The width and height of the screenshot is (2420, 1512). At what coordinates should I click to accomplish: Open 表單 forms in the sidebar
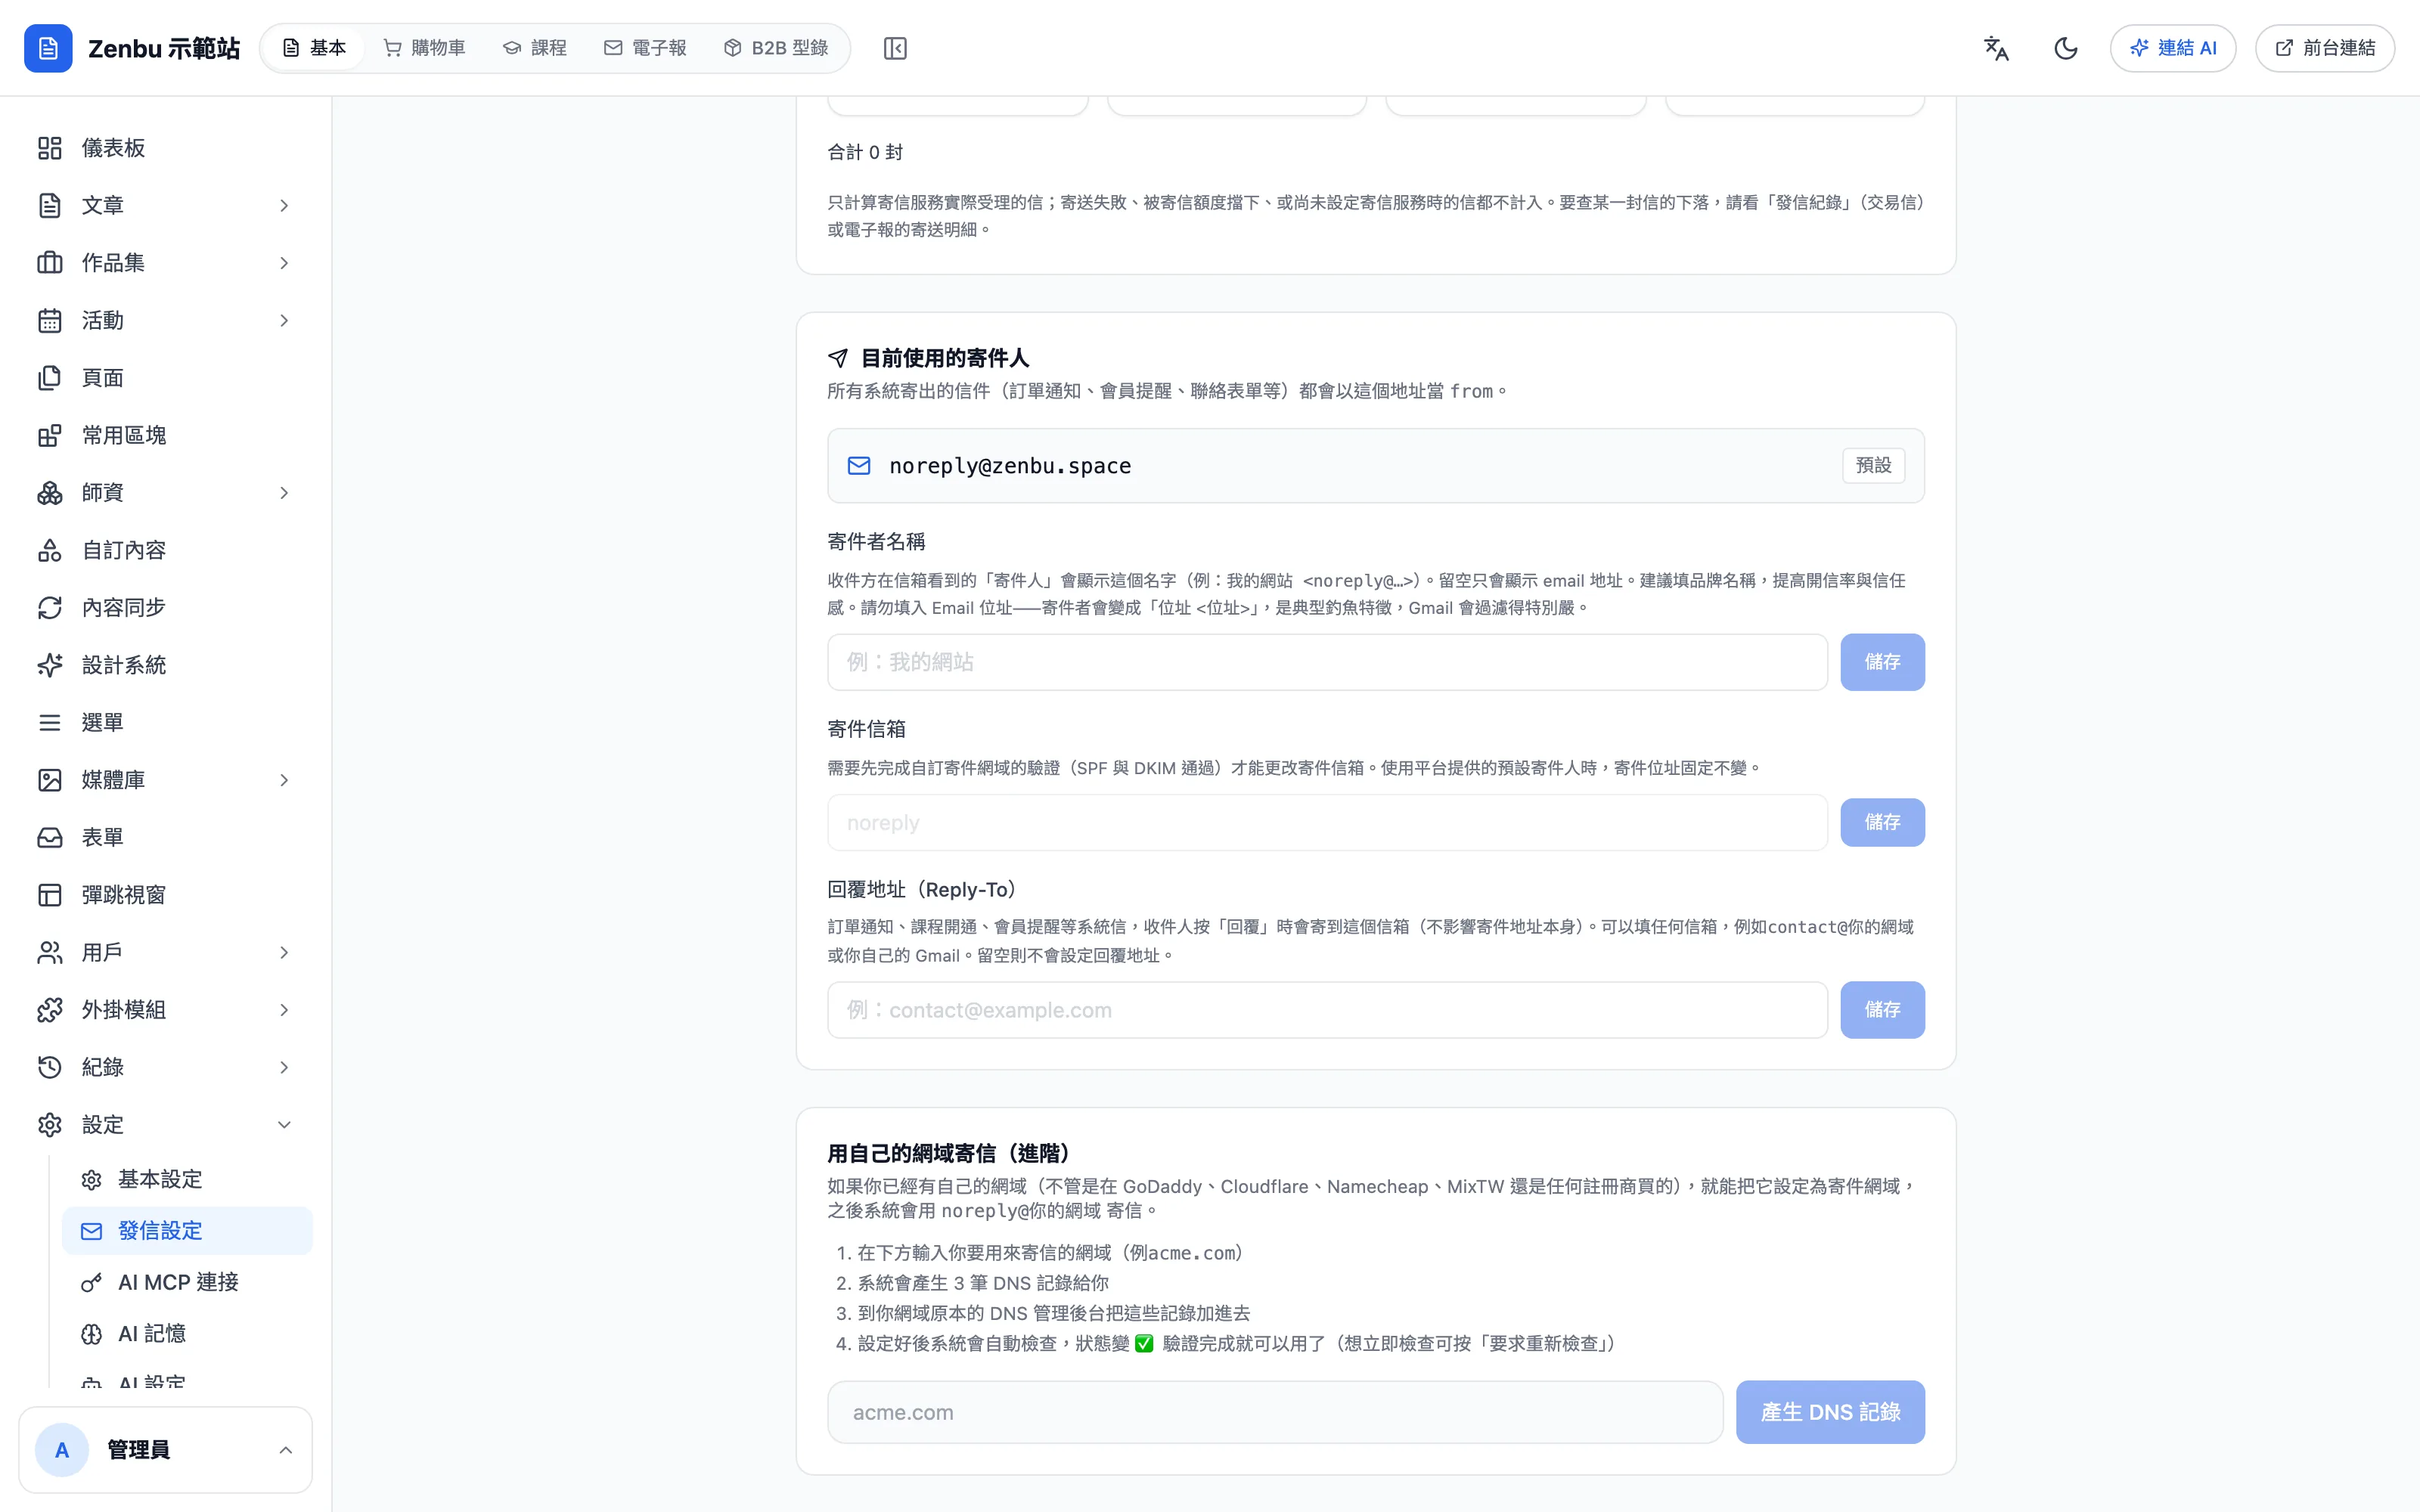click(166, 837)
